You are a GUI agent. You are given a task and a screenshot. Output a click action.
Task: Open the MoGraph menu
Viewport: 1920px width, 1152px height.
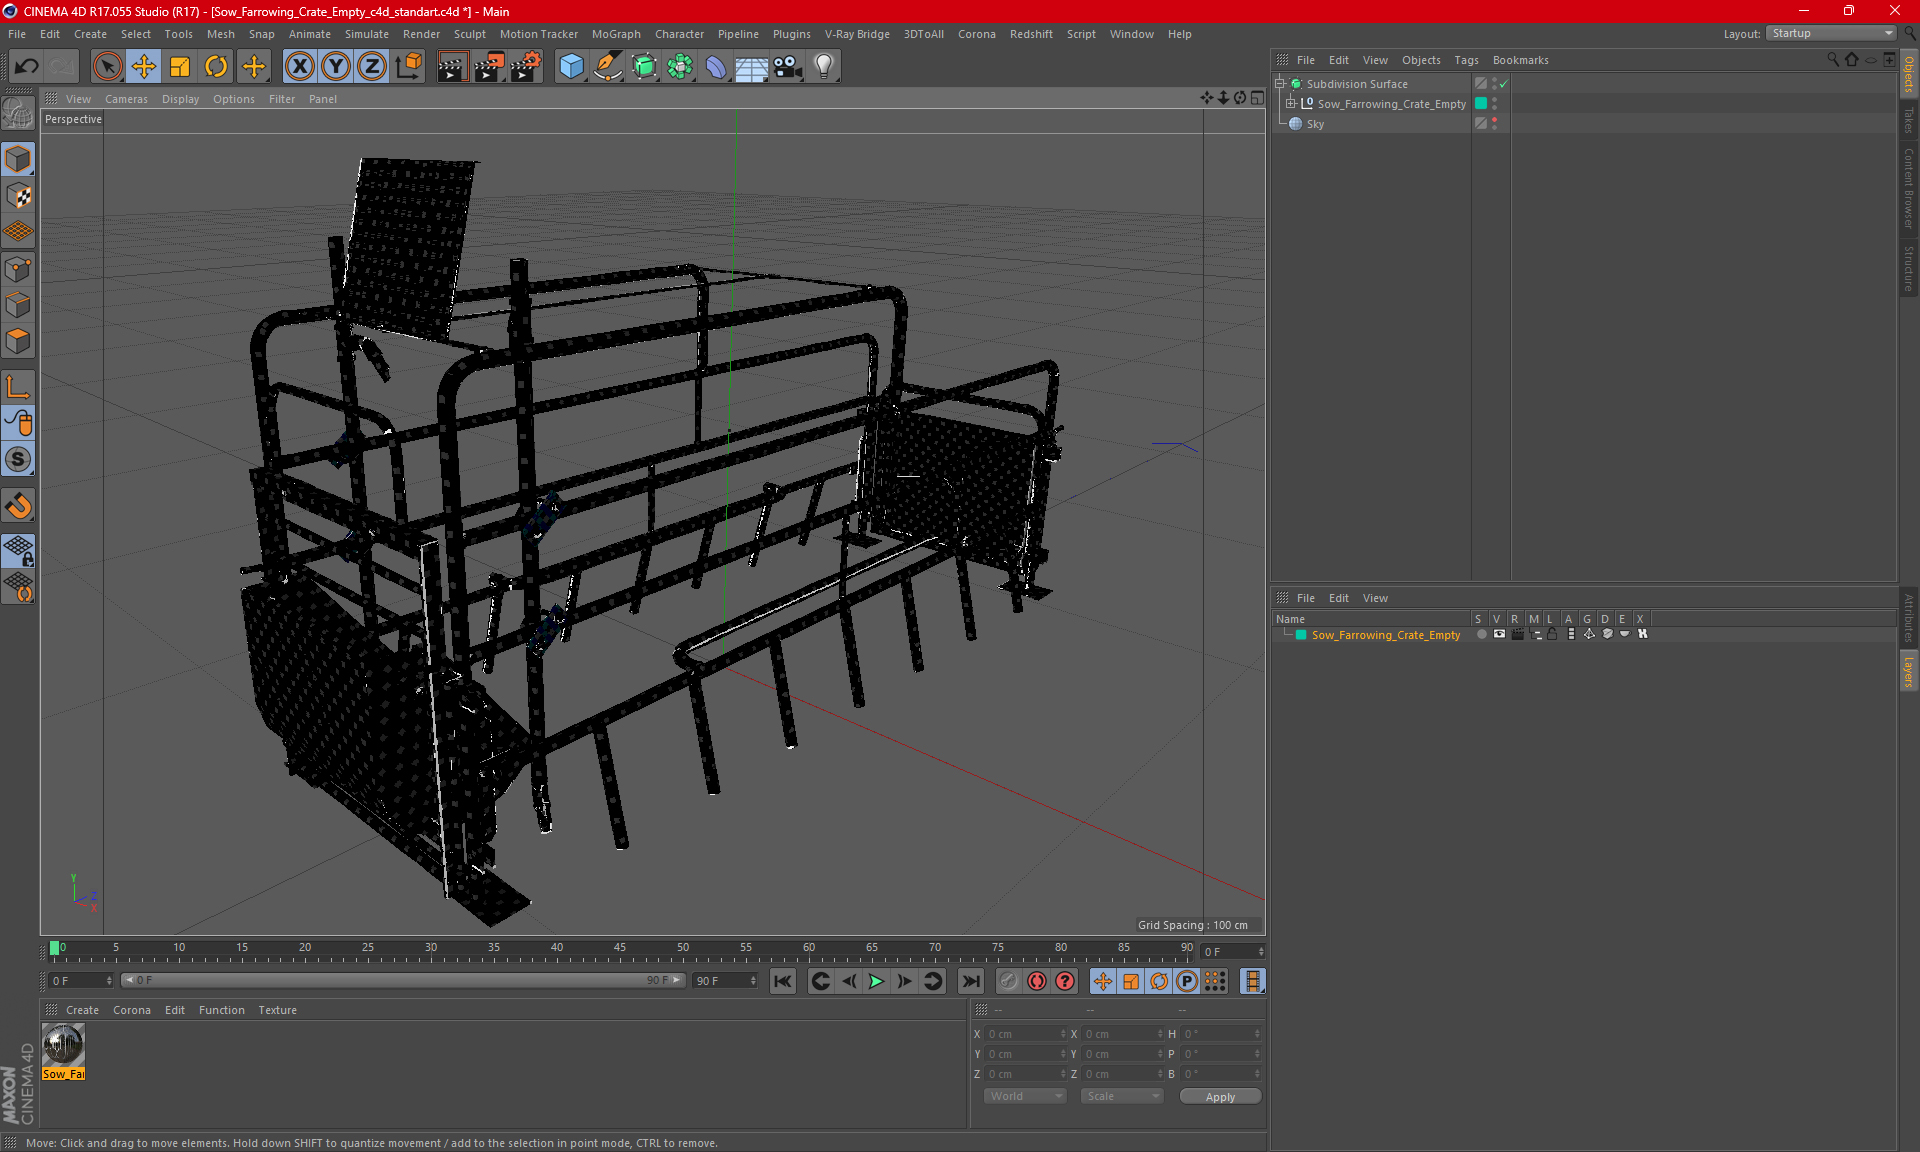click(x=615, y=34)
